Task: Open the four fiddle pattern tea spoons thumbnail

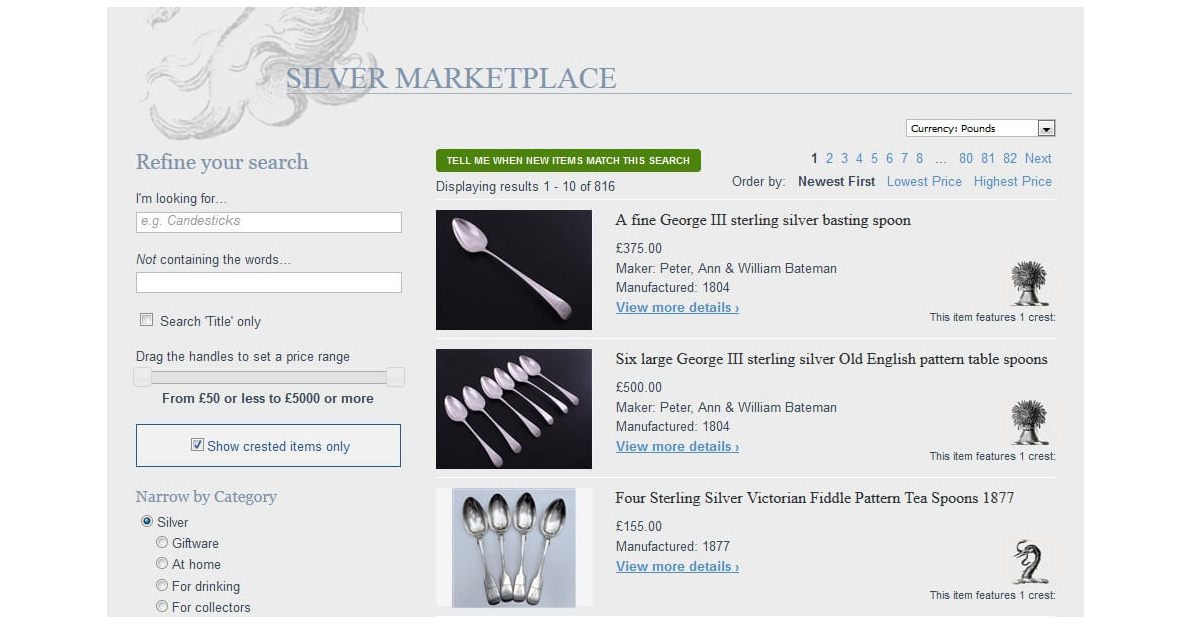Action: pos(514,548)
